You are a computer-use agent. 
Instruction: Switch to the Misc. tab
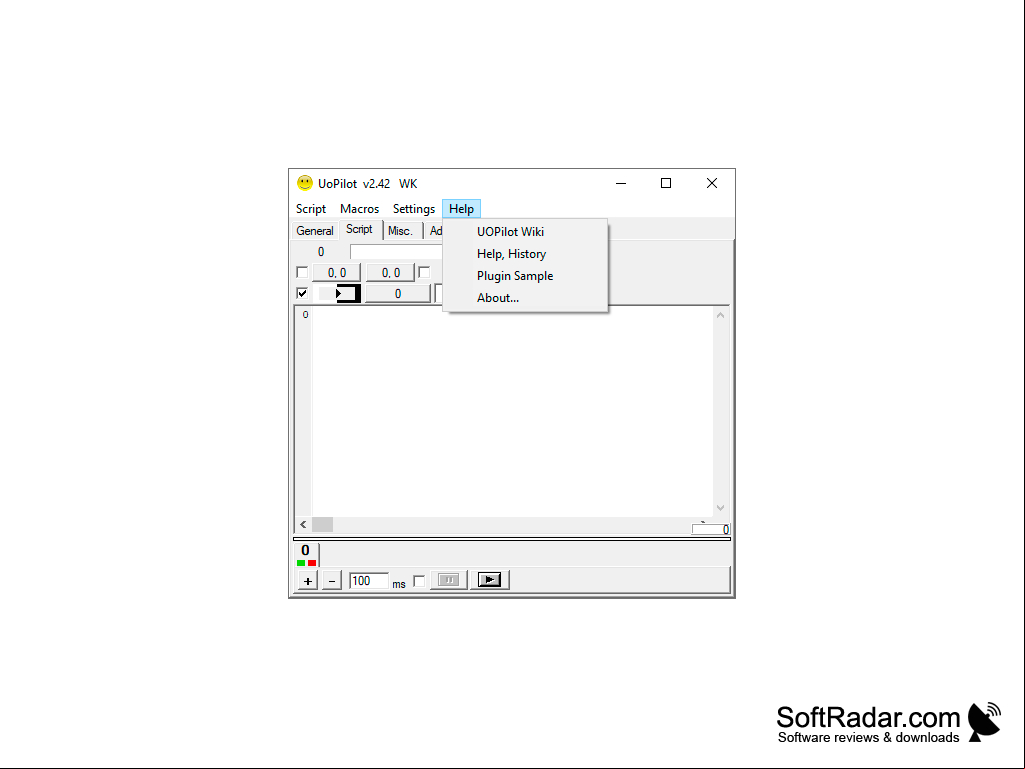(401, 231)
